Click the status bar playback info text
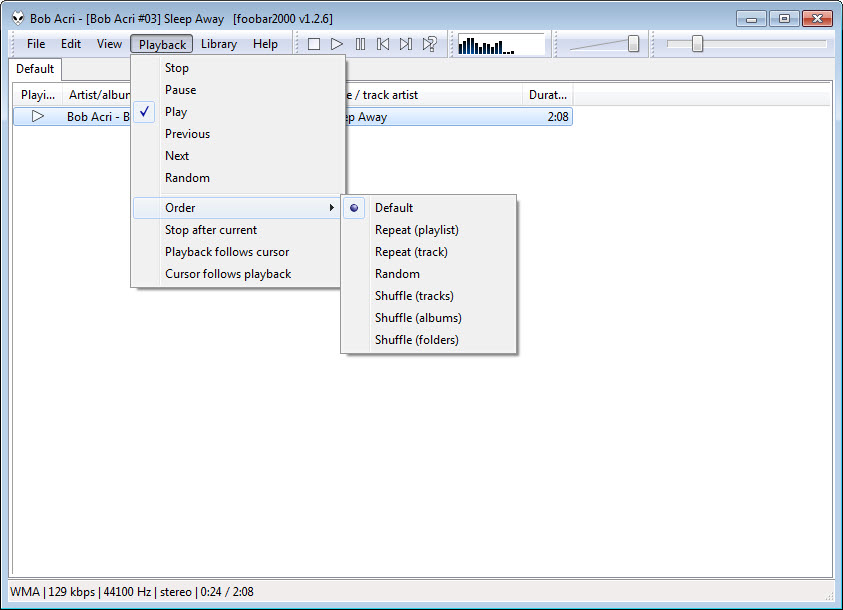Image resolution: width=843 pixels, height=610 pixels. coord(132,592)
